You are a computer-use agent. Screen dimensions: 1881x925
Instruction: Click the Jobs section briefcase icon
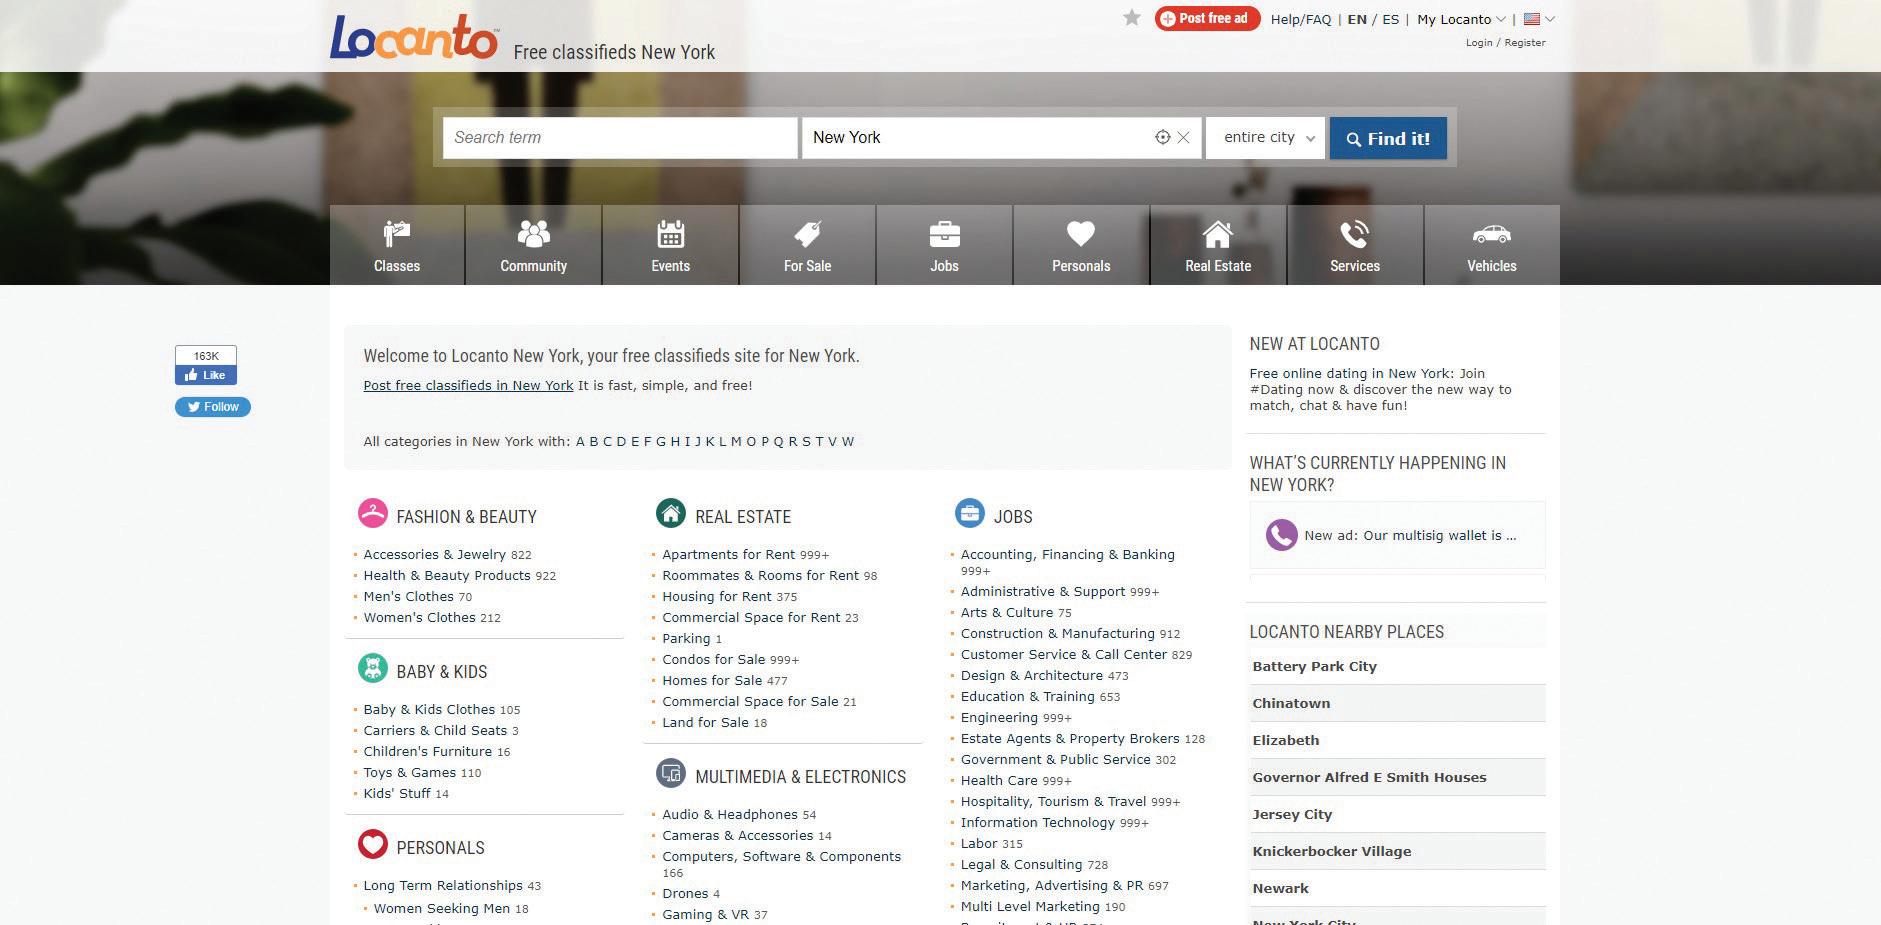pos(969,513)
